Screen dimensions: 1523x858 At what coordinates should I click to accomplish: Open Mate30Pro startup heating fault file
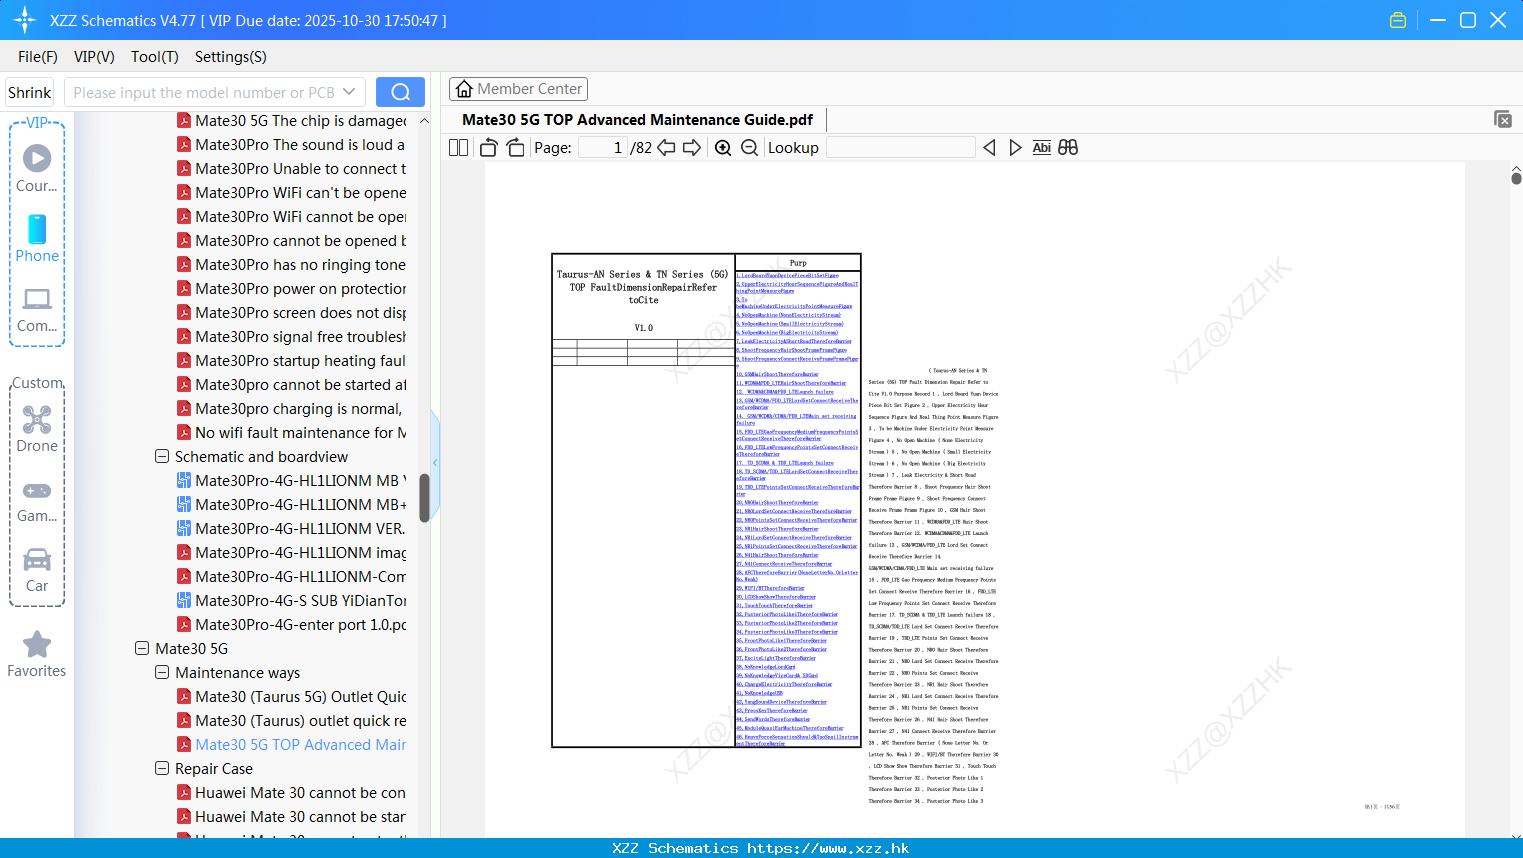point(292,361)
